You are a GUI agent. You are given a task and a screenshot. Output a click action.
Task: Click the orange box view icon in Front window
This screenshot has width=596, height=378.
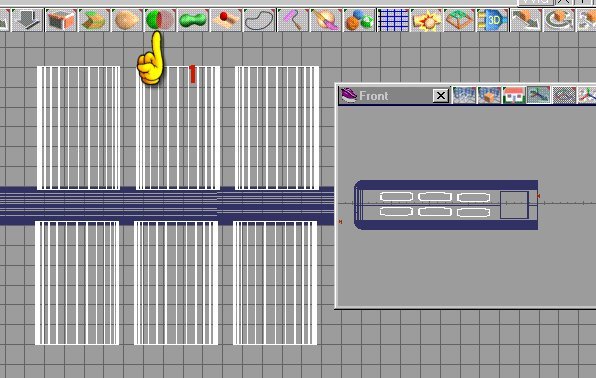[489, 95]
